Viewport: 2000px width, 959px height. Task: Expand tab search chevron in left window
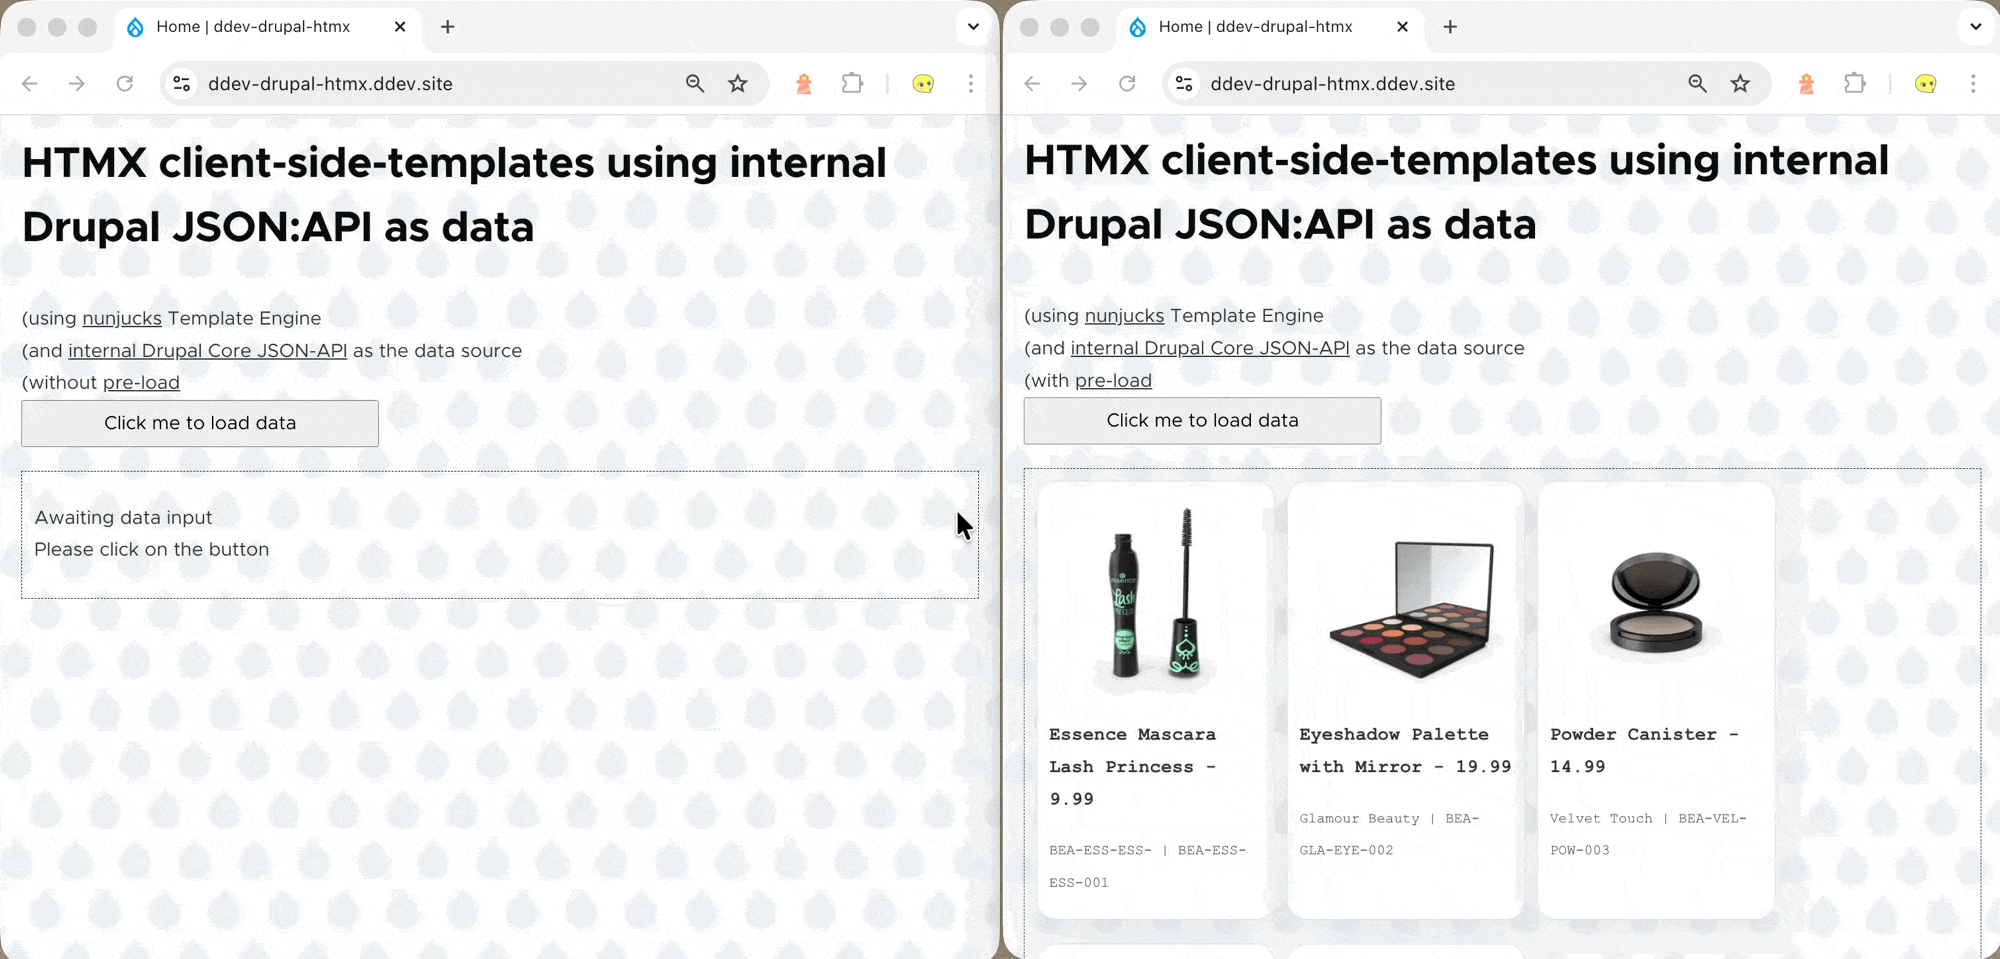(973, 27)
